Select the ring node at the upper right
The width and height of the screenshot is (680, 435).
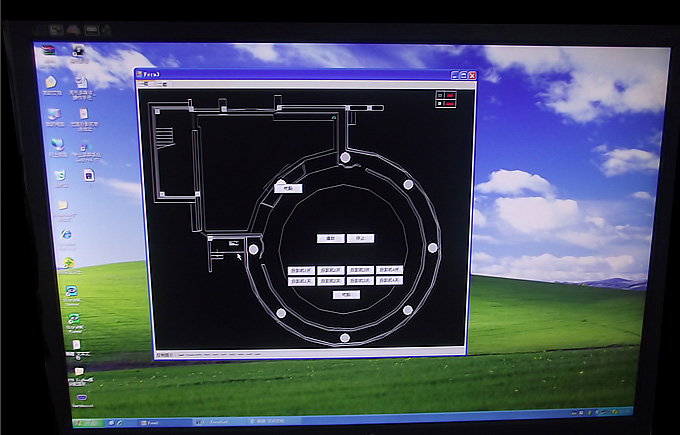pyautogui.click(x=408, y=185)
